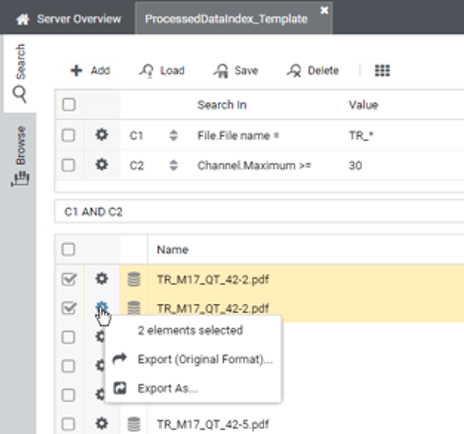
Task: Open the grid column configuration icon
Action: pos(382,71)
